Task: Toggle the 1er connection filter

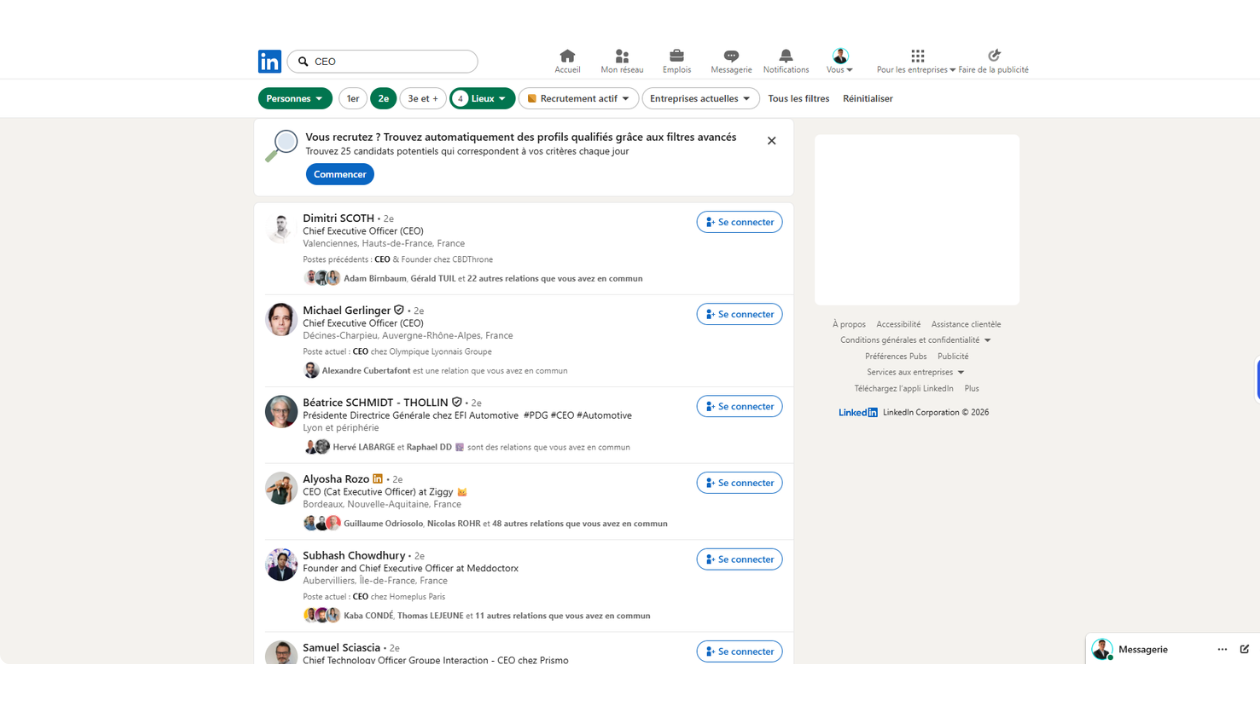Action: [x=352, y=98]
